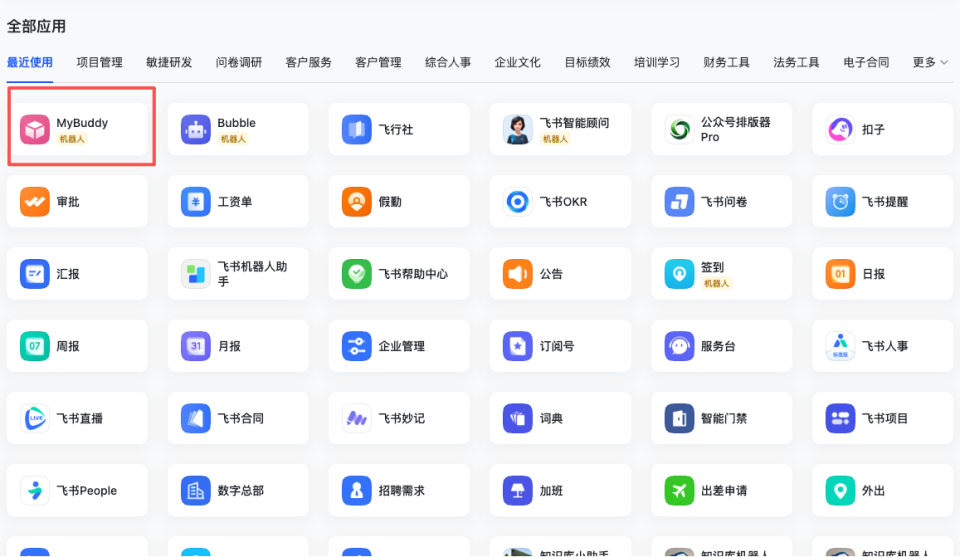The height and width of the screenshot is (557, 960).
Task: Launch 飞行社 app icon
Action: [357, 129]
